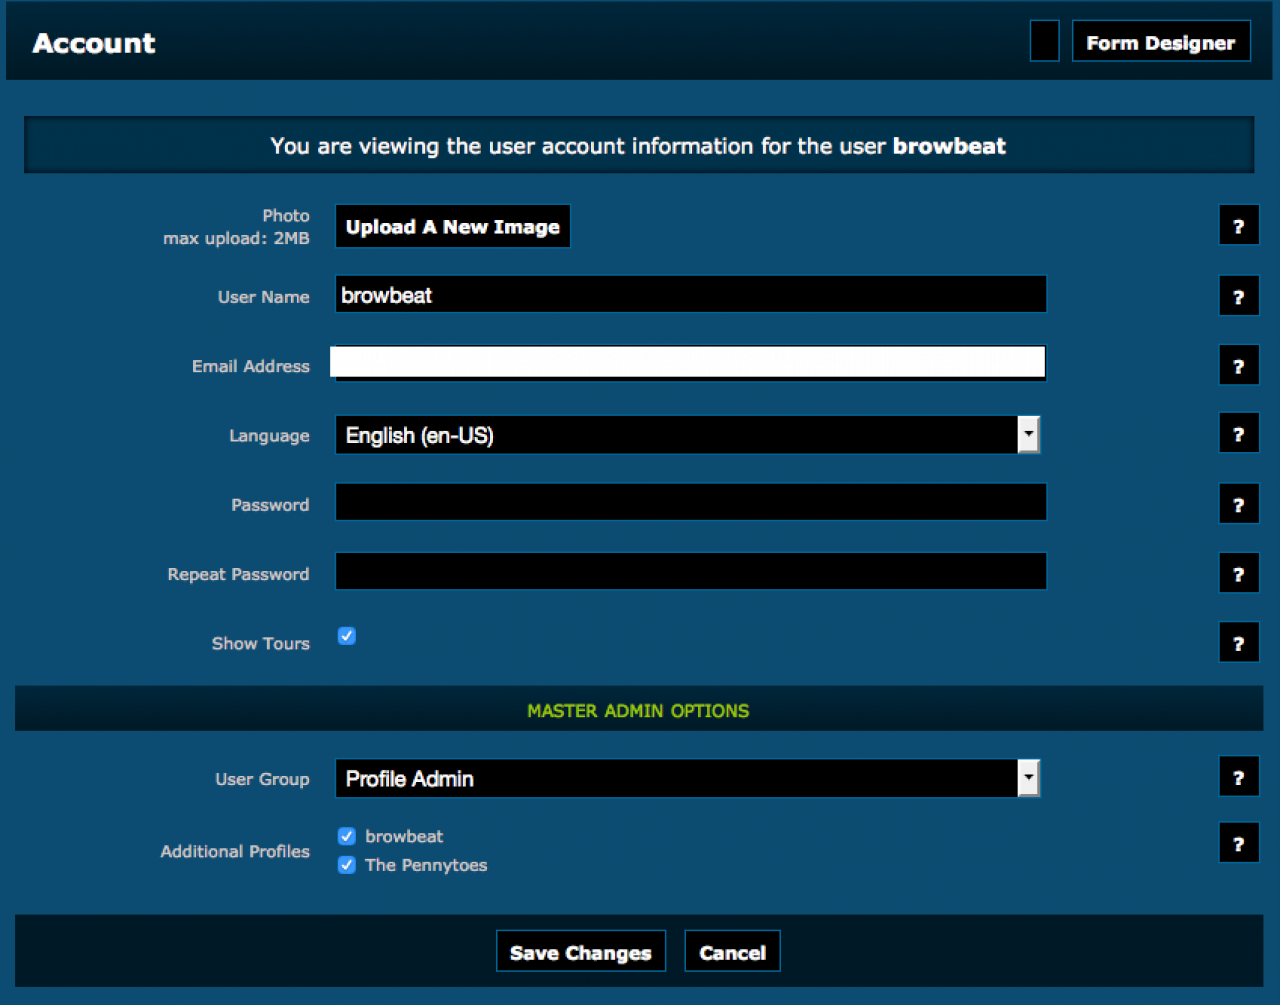Click the 'max upload: 2MB' text
The height and width of the screenshot is (1005, 1280).
(x=236, y=238)
